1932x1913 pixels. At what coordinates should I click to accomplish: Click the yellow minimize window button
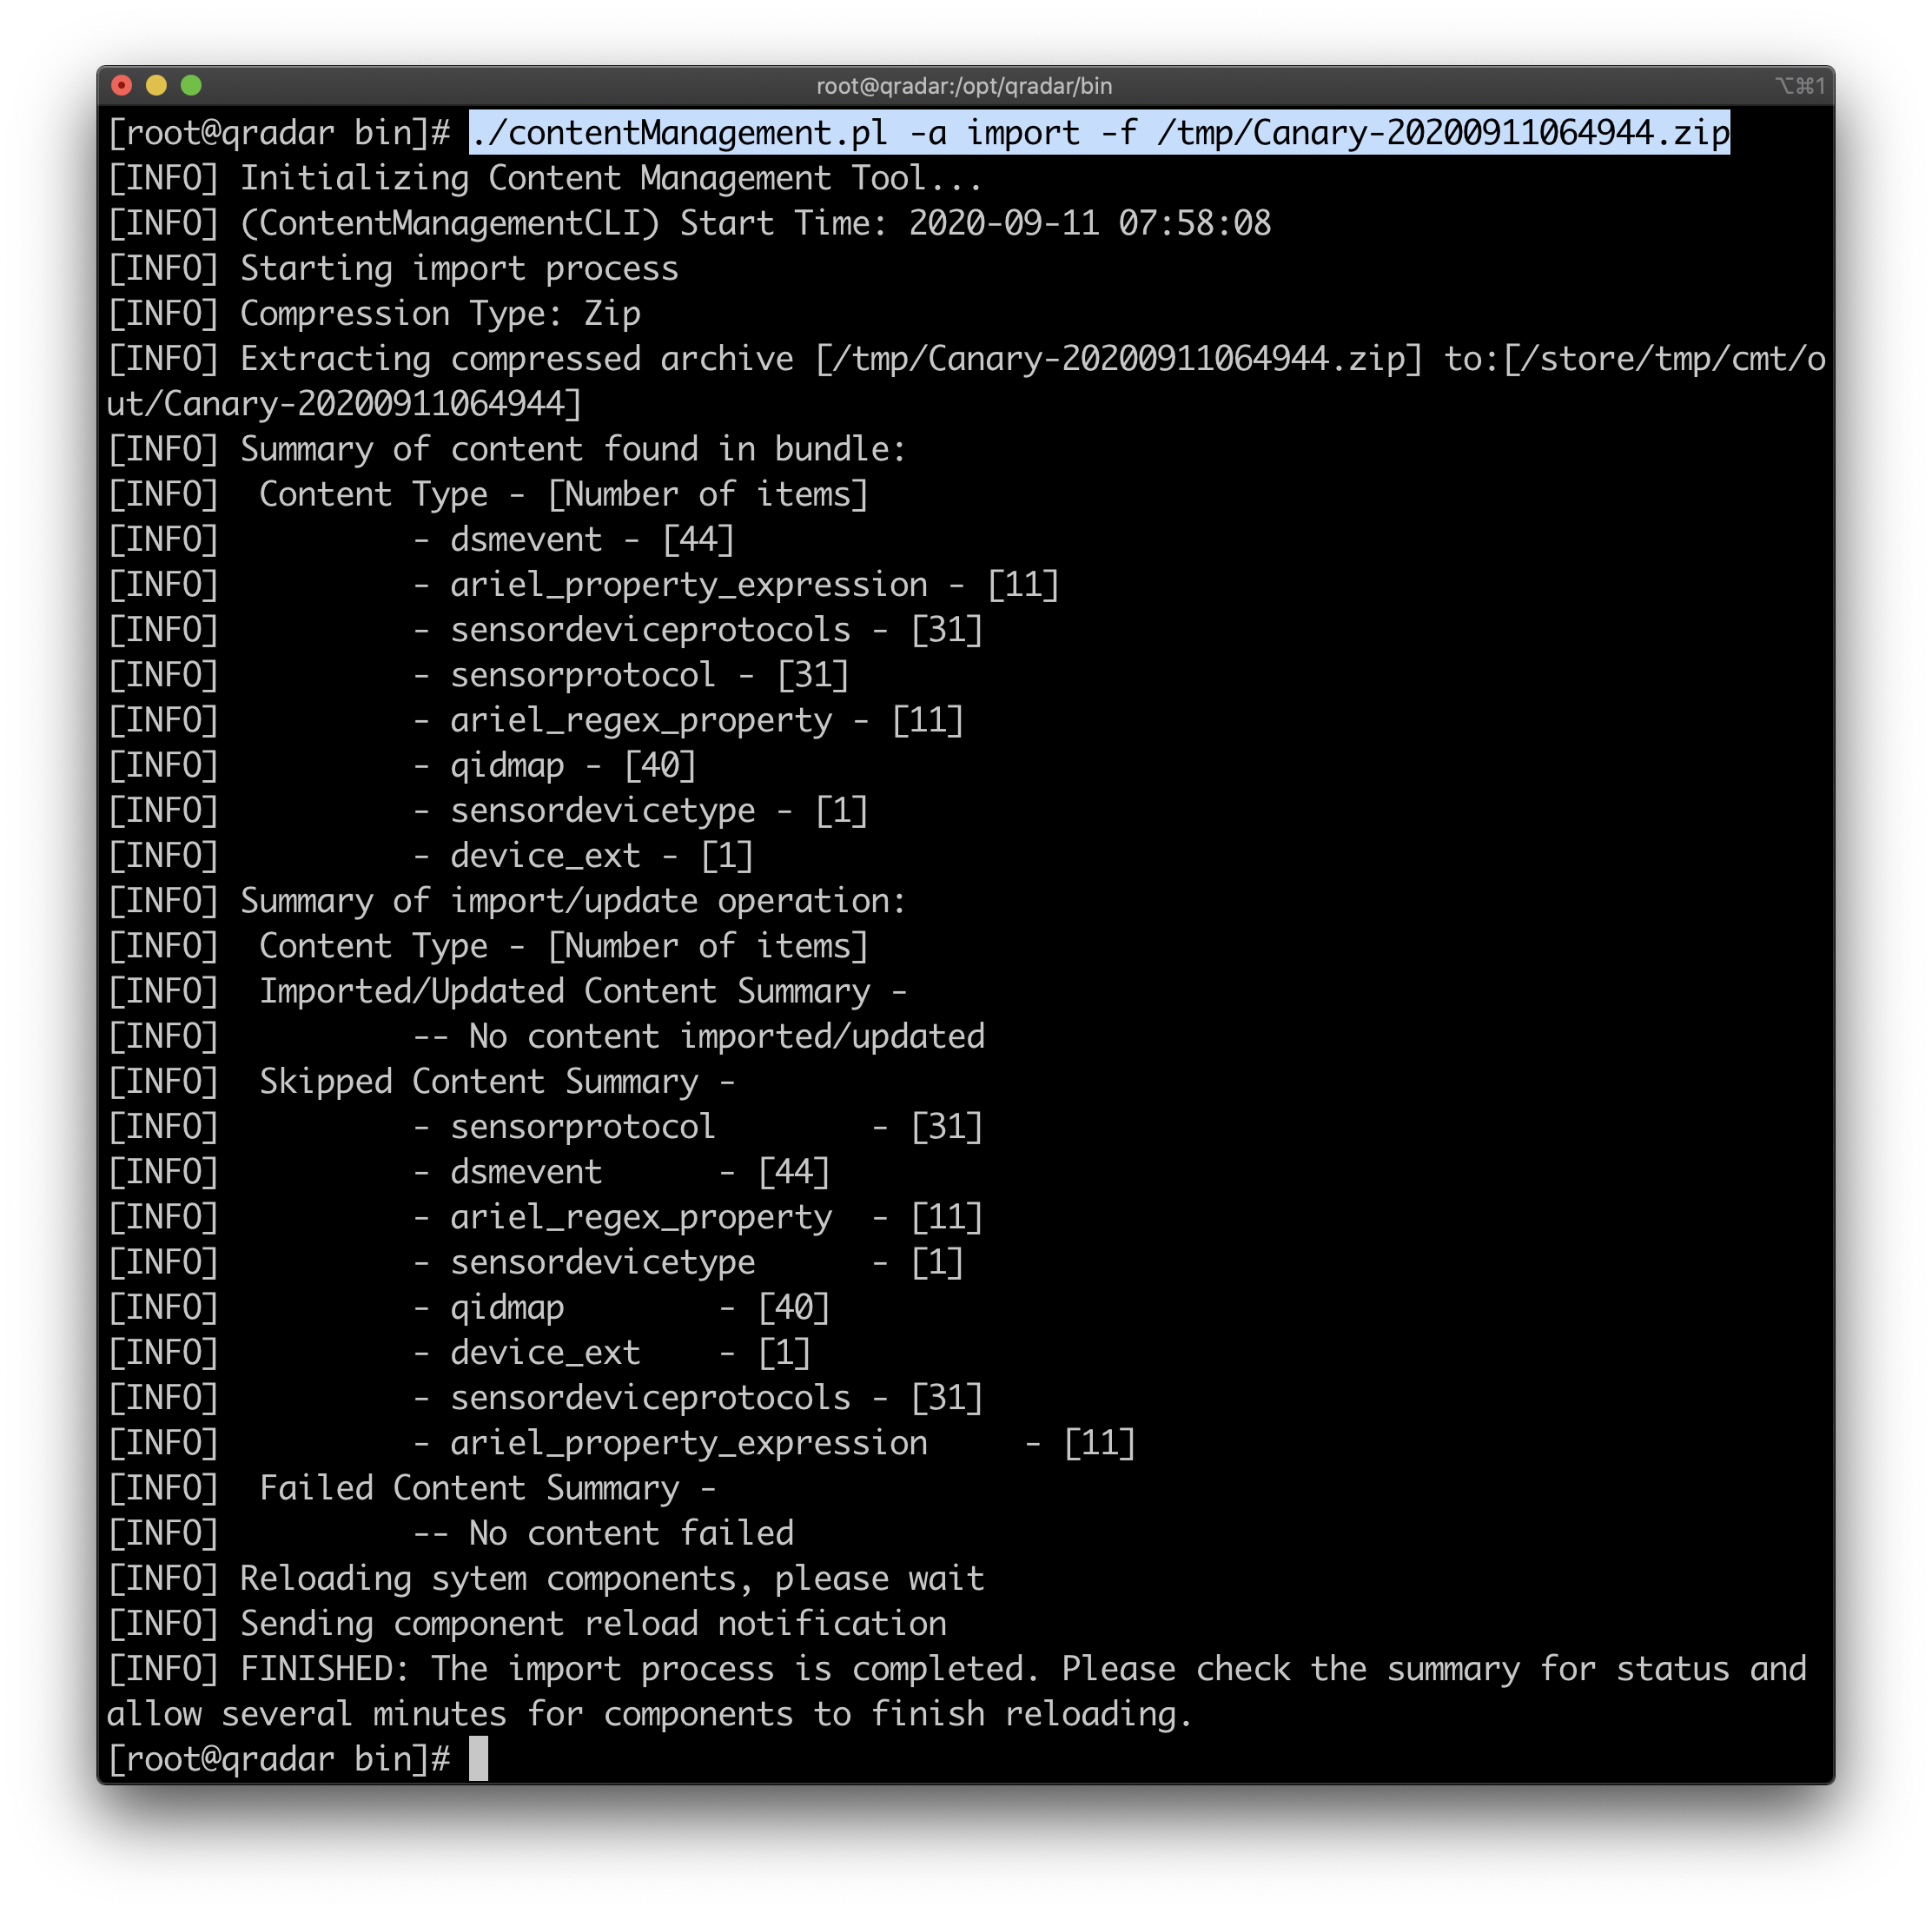(156, 86)
